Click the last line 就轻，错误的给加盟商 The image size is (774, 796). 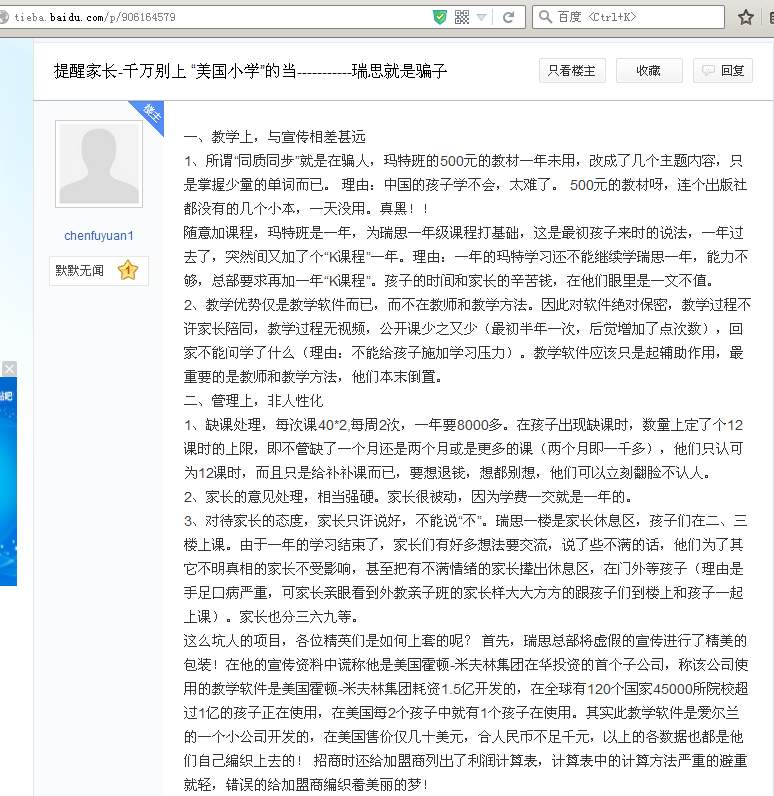pyautogui.click(x=306, y=784)
